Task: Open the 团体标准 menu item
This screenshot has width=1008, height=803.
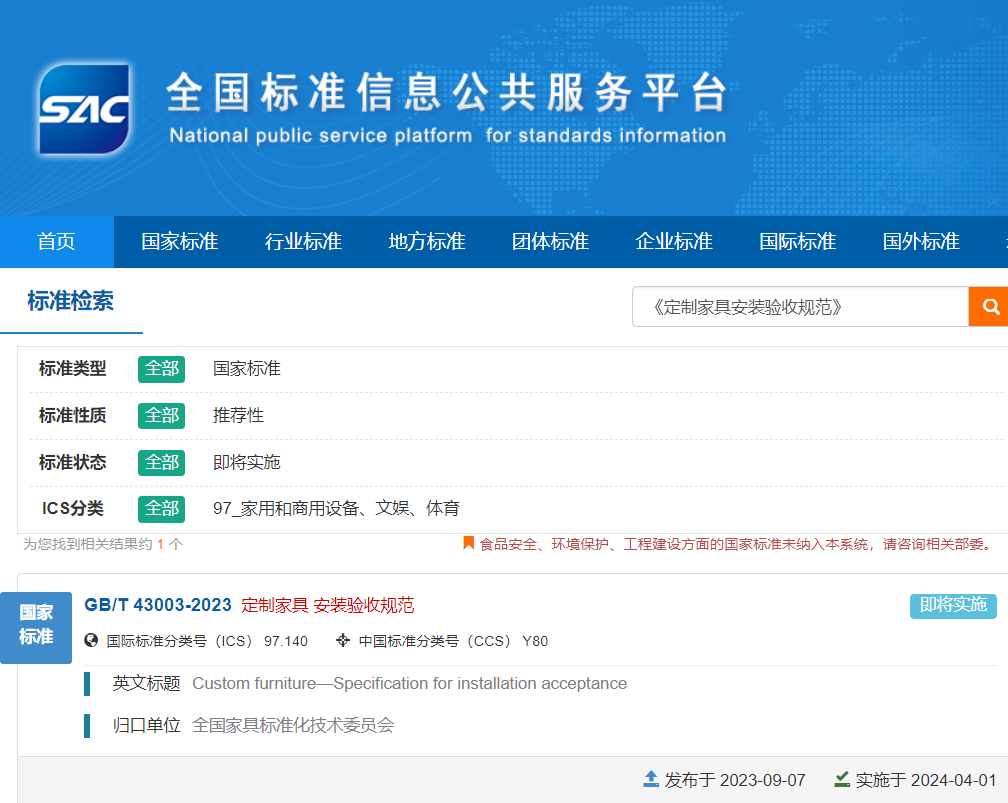Action: [x=550, y=242]
